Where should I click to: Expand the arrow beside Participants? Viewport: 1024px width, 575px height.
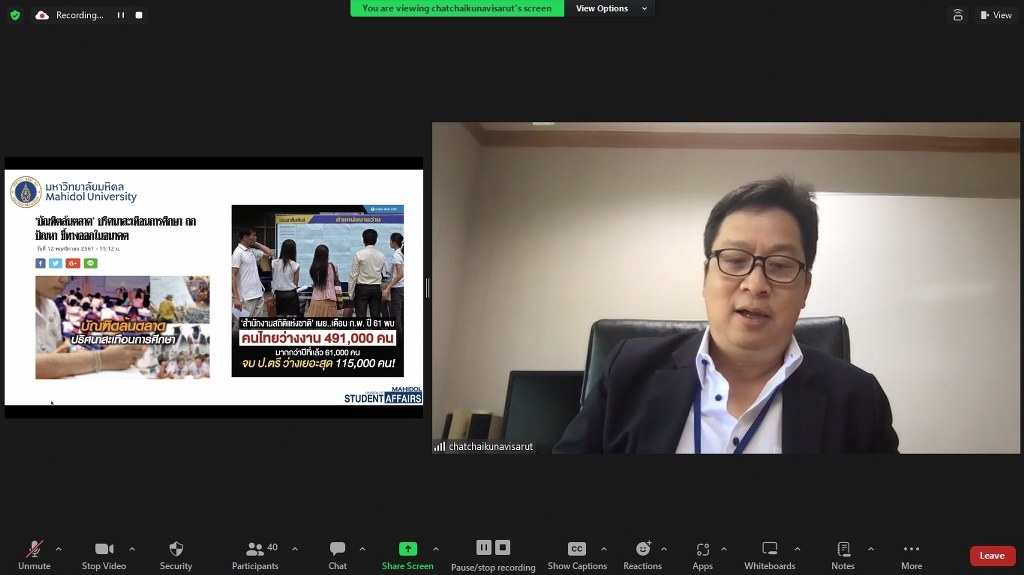coord(295,549)
